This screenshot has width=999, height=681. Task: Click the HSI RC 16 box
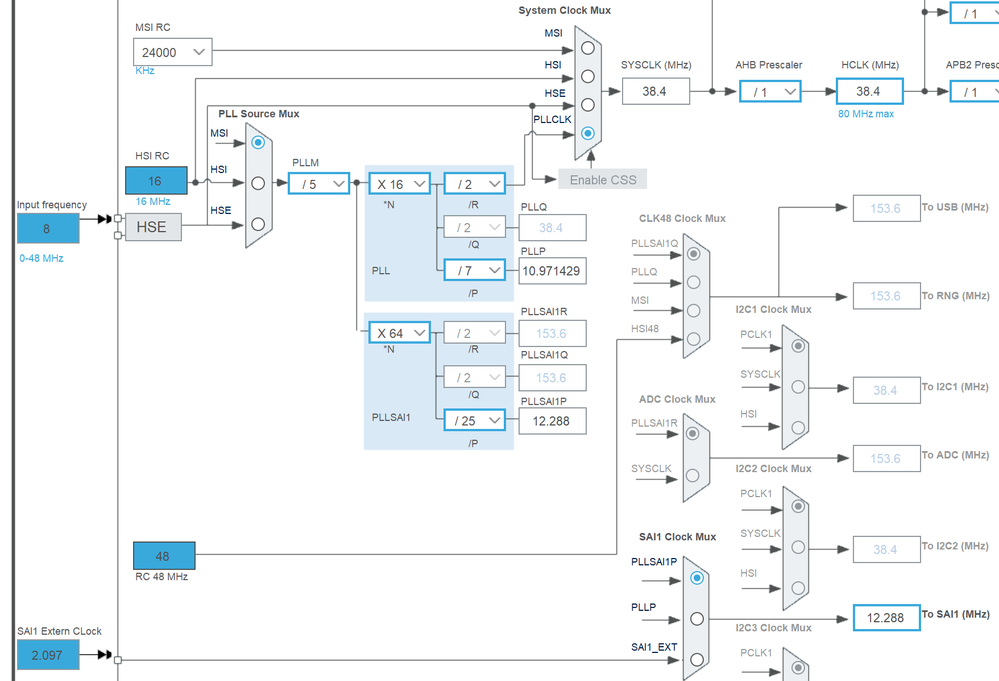156,181
